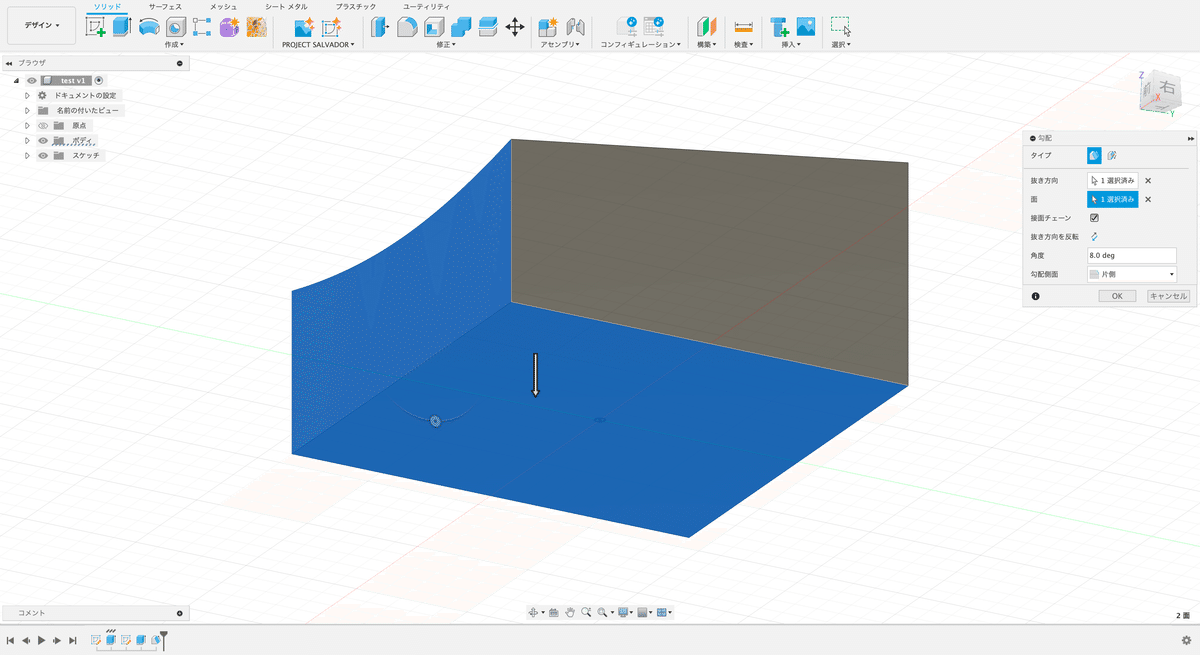Toggle visibility eye of ボディ folder
1200x655 pixels.
[43, 141]
